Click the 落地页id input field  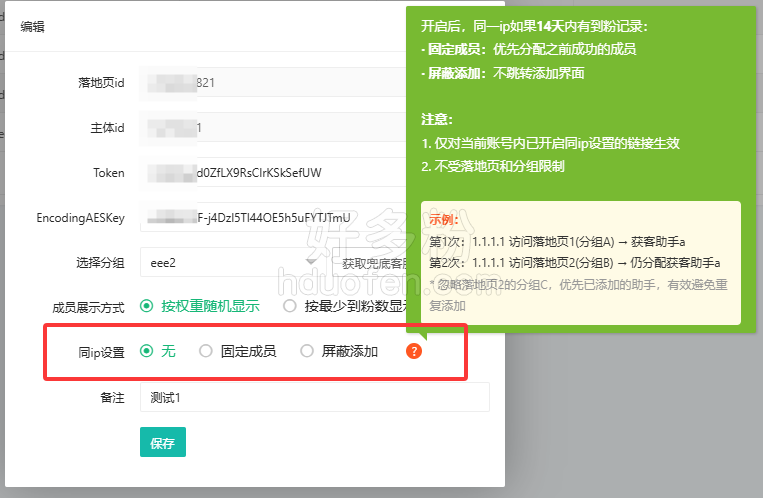coord(272,83)
